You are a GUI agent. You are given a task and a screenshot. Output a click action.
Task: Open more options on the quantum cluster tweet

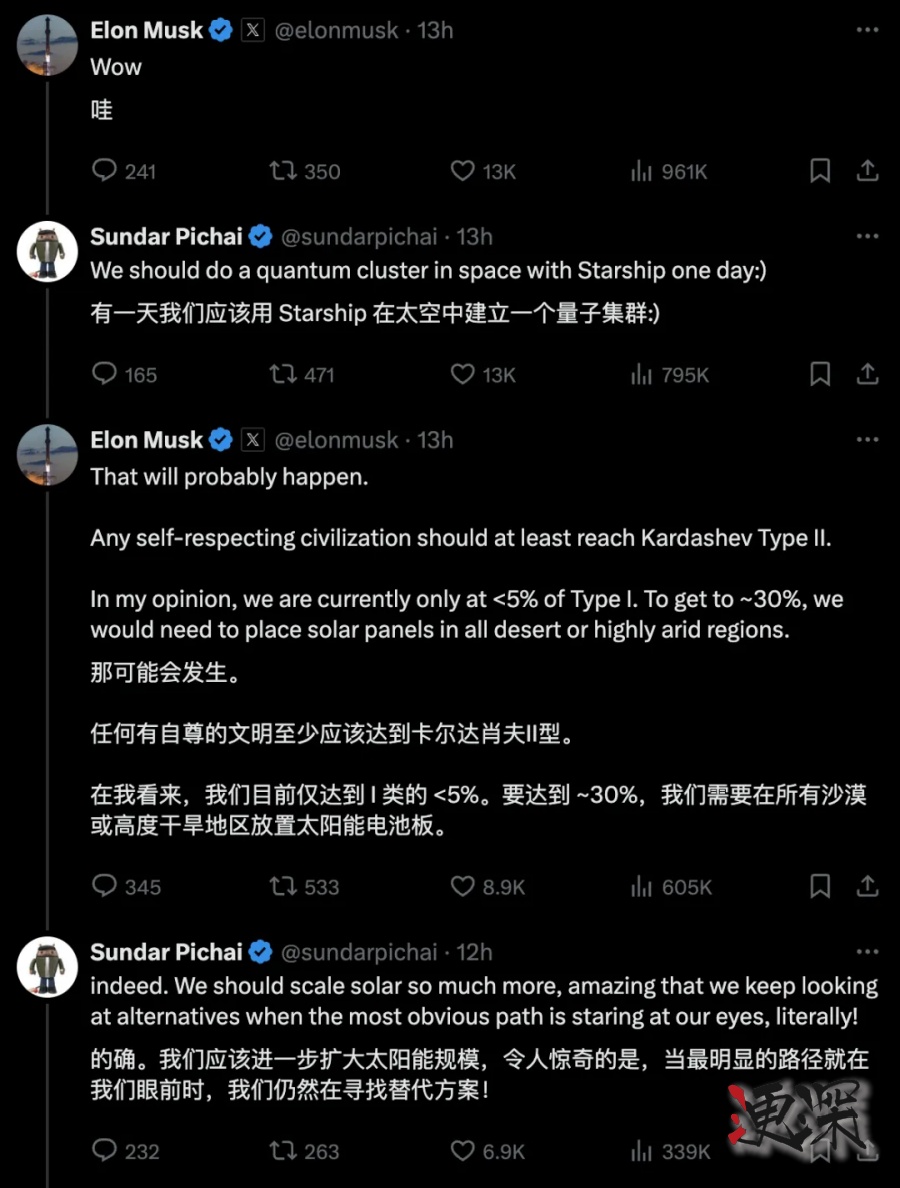point(867,237)
